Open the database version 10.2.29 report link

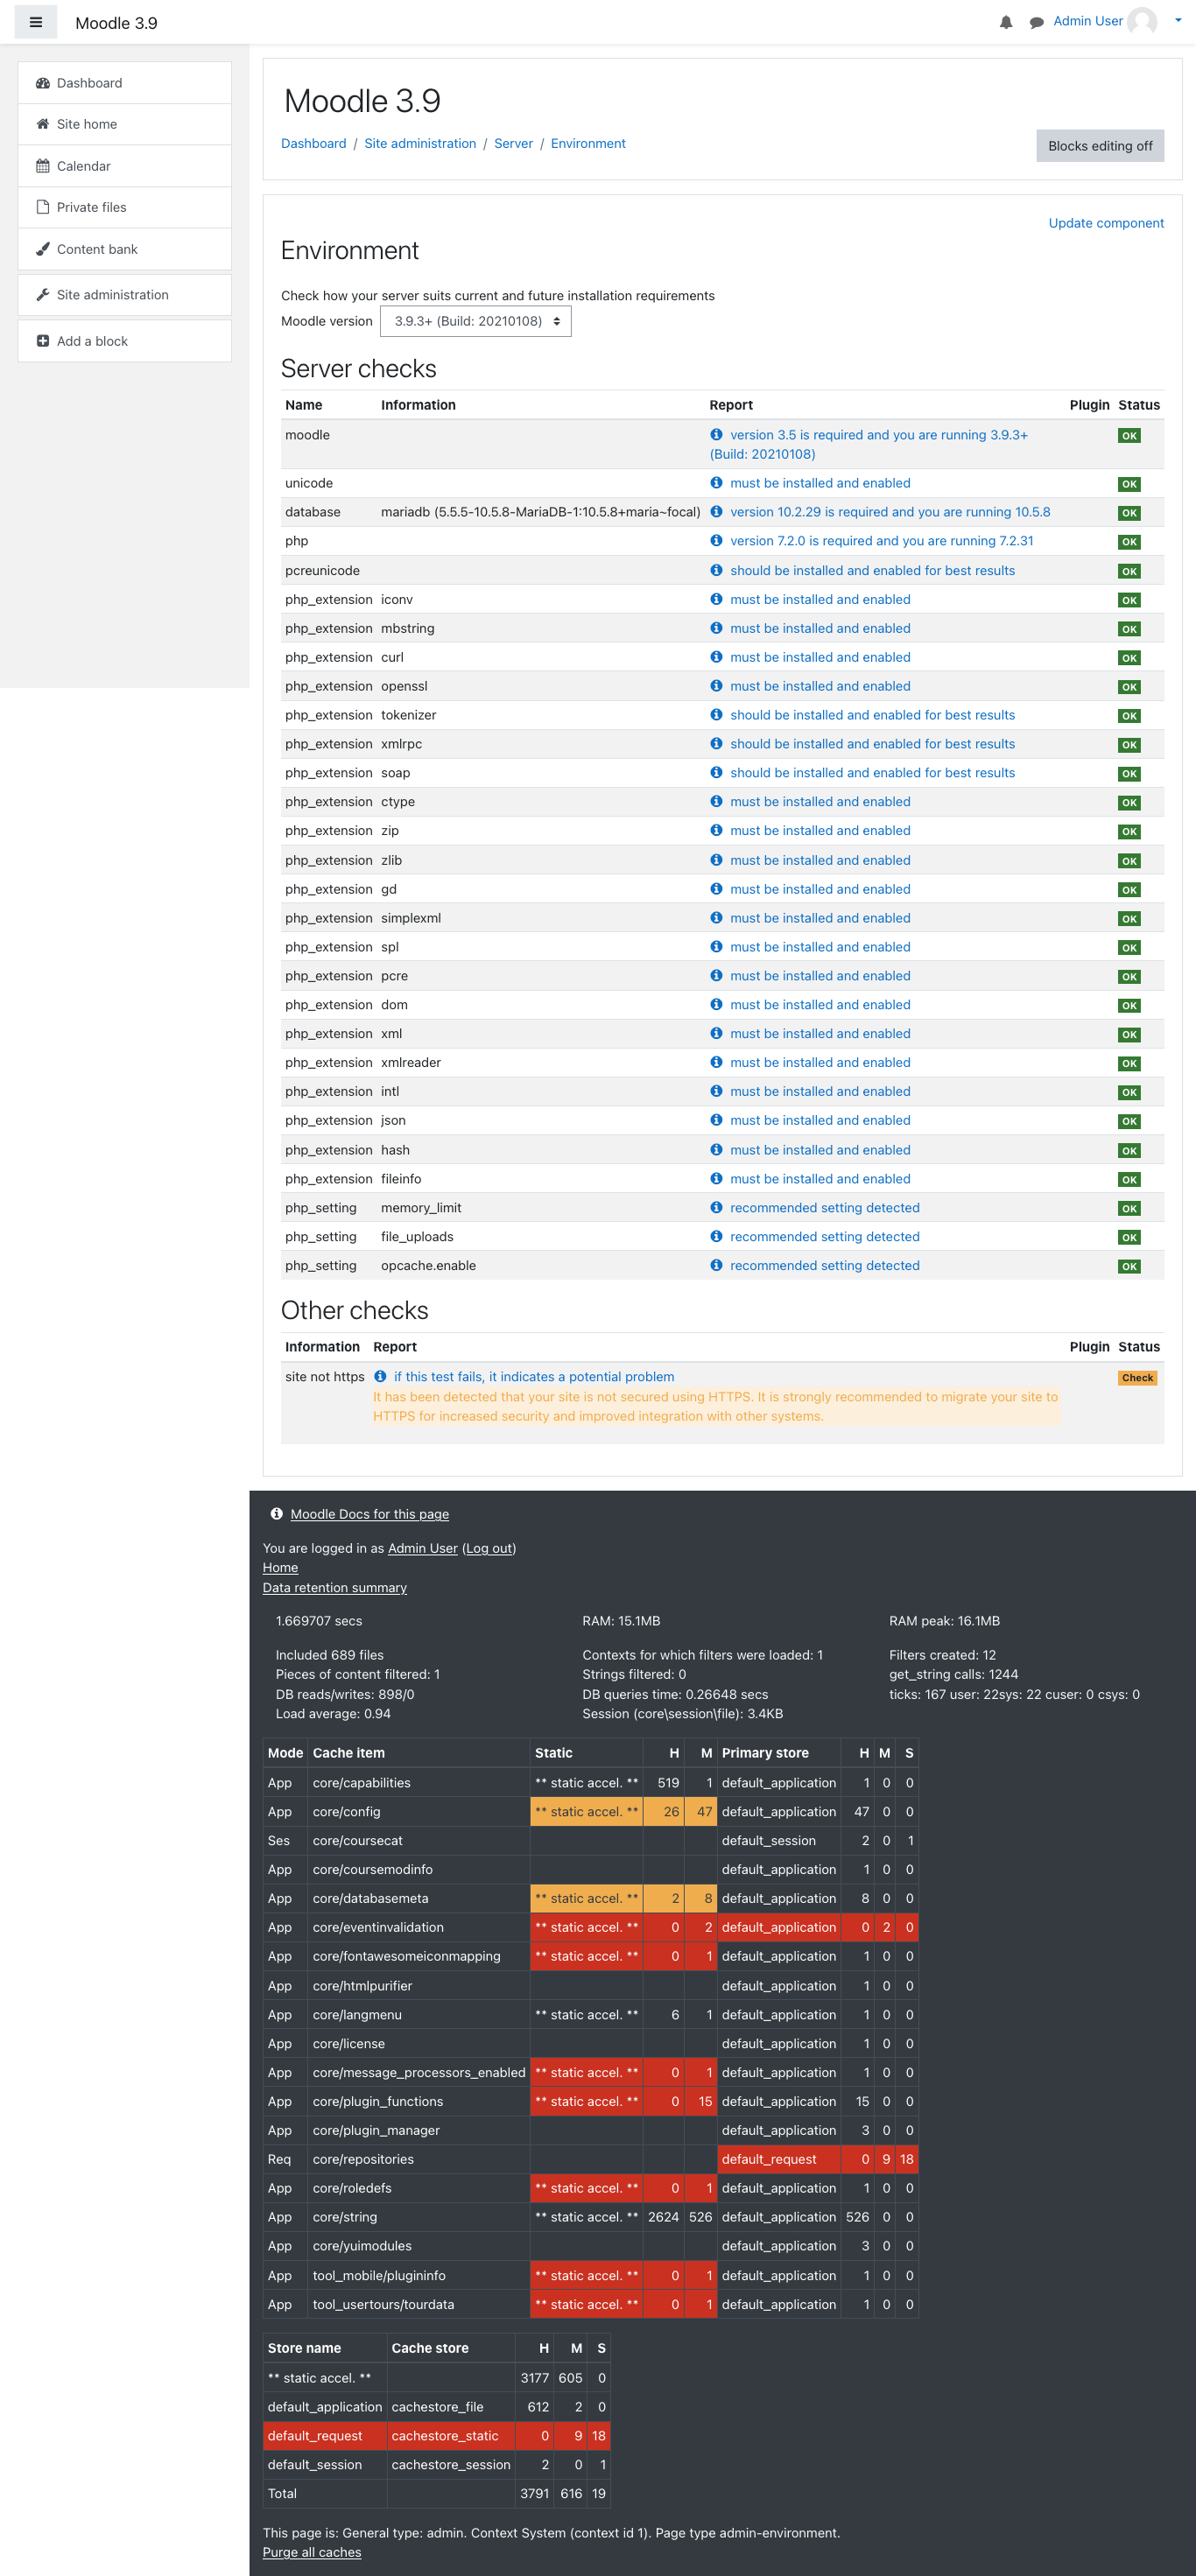(x=890, y=512)
